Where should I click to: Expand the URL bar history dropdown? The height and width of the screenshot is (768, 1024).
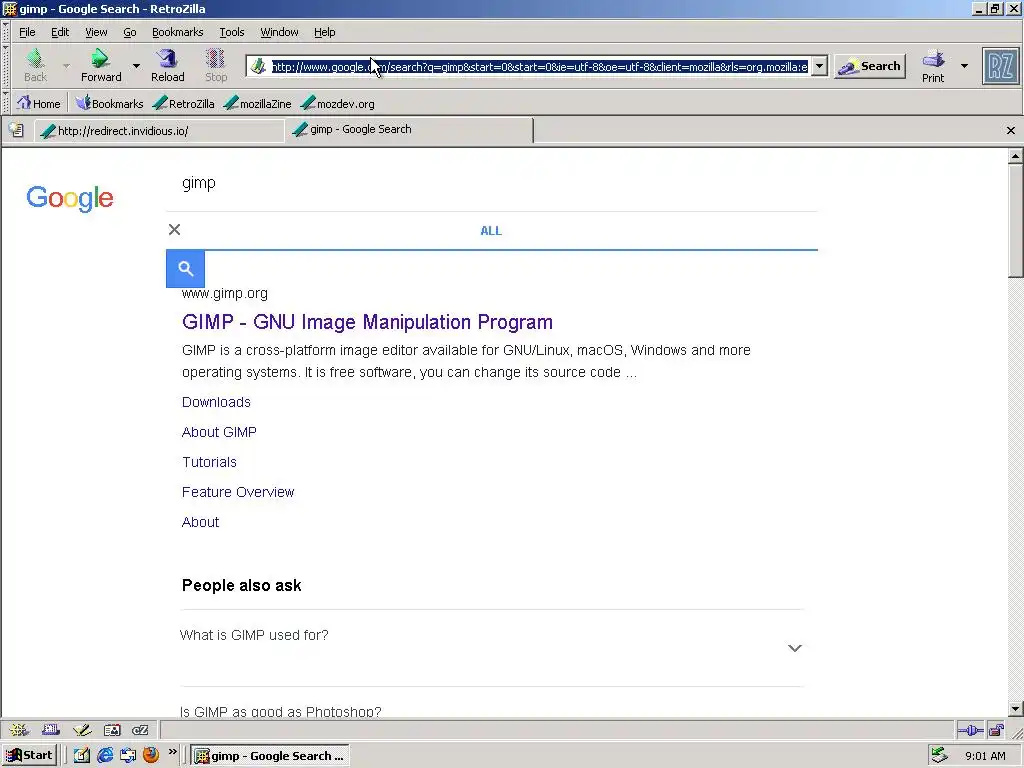pyautogui.click(x=819, y=66)
